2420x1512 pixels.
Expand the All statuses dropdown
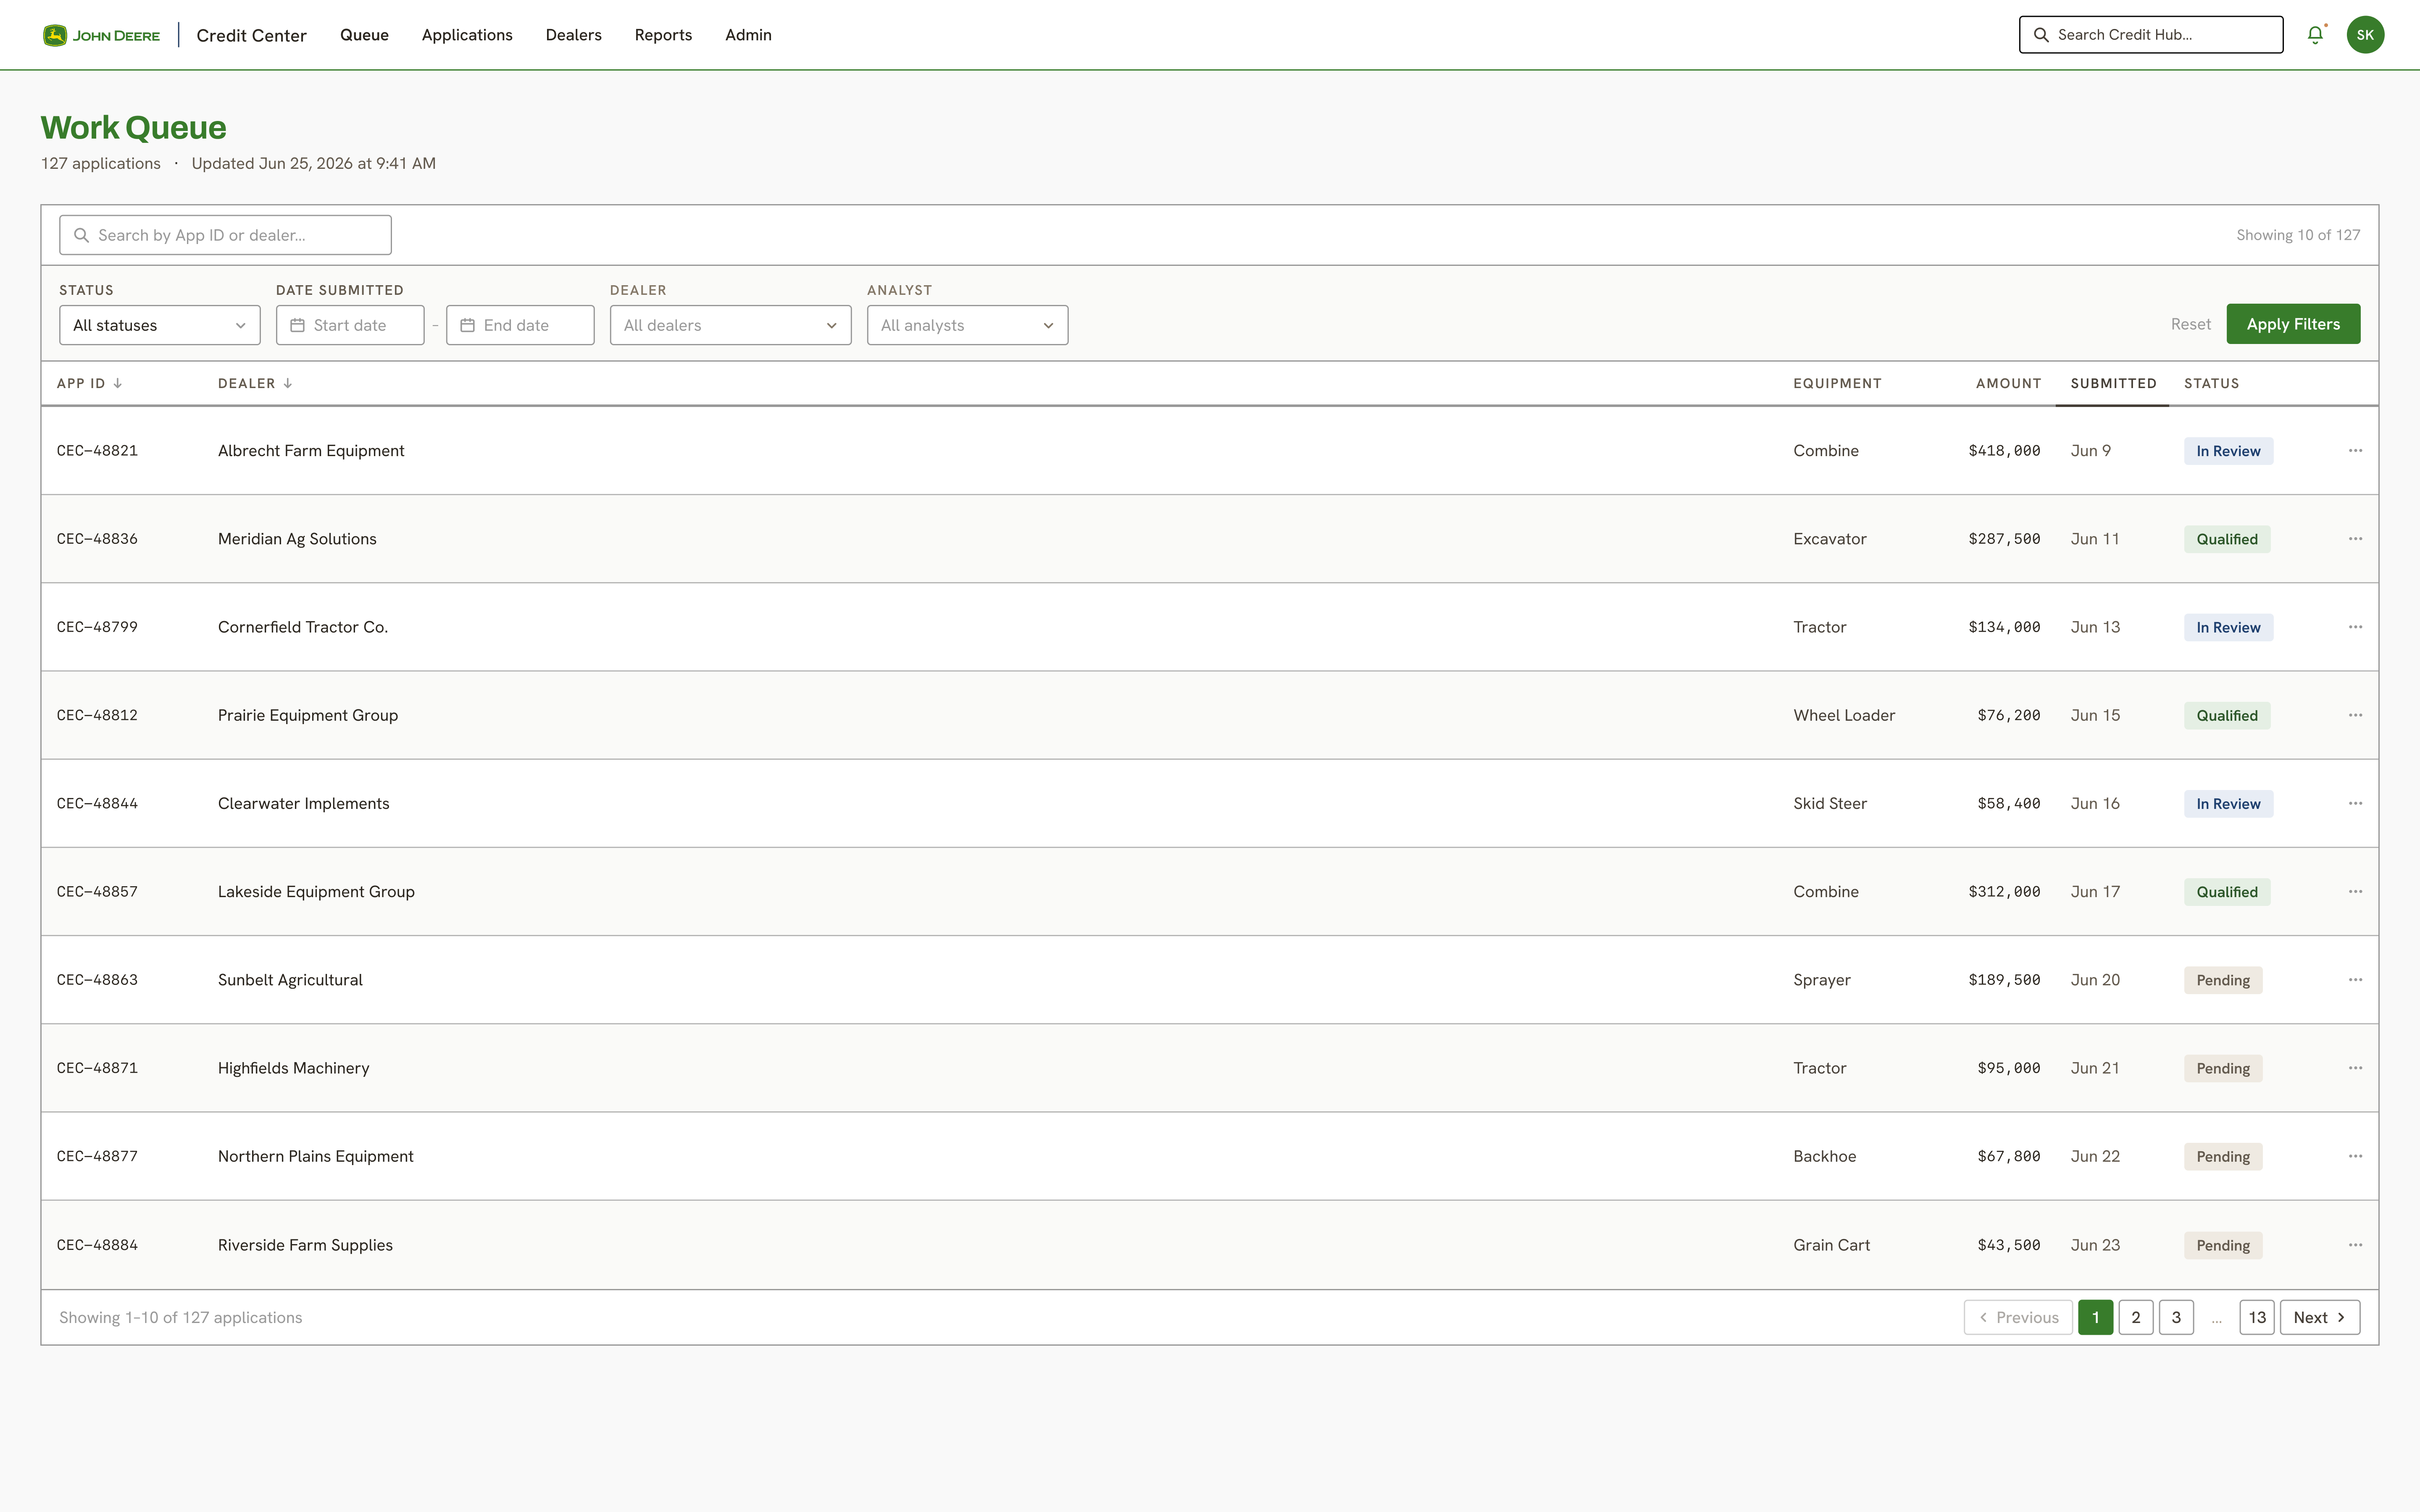pyautogui.click(x=160, y=325)
